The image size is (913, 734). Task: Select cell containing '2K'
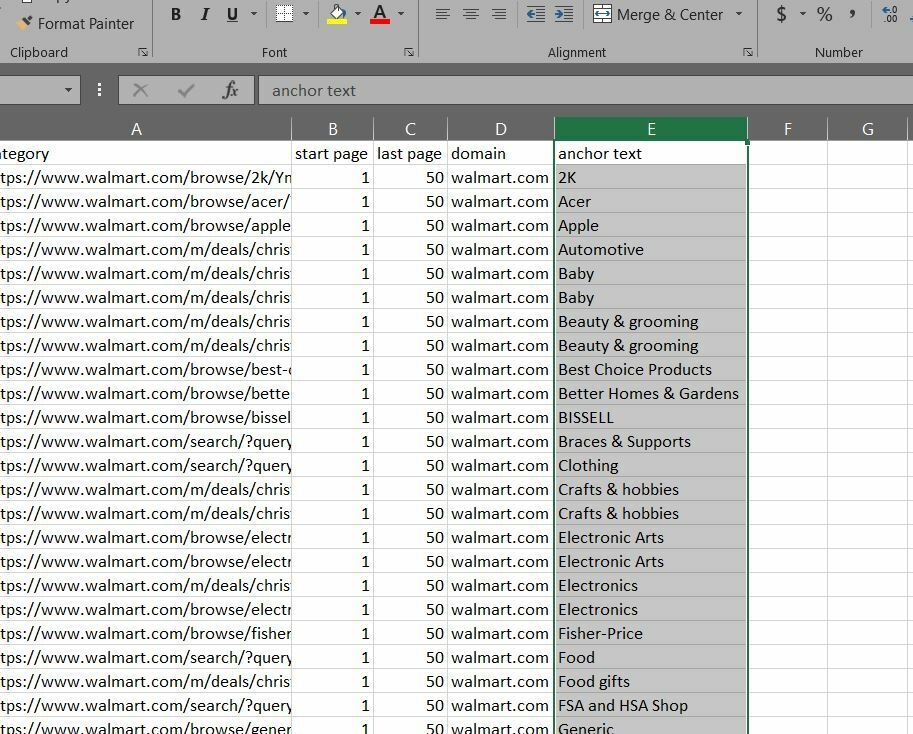pyautogui.click(x=651, y=178)
